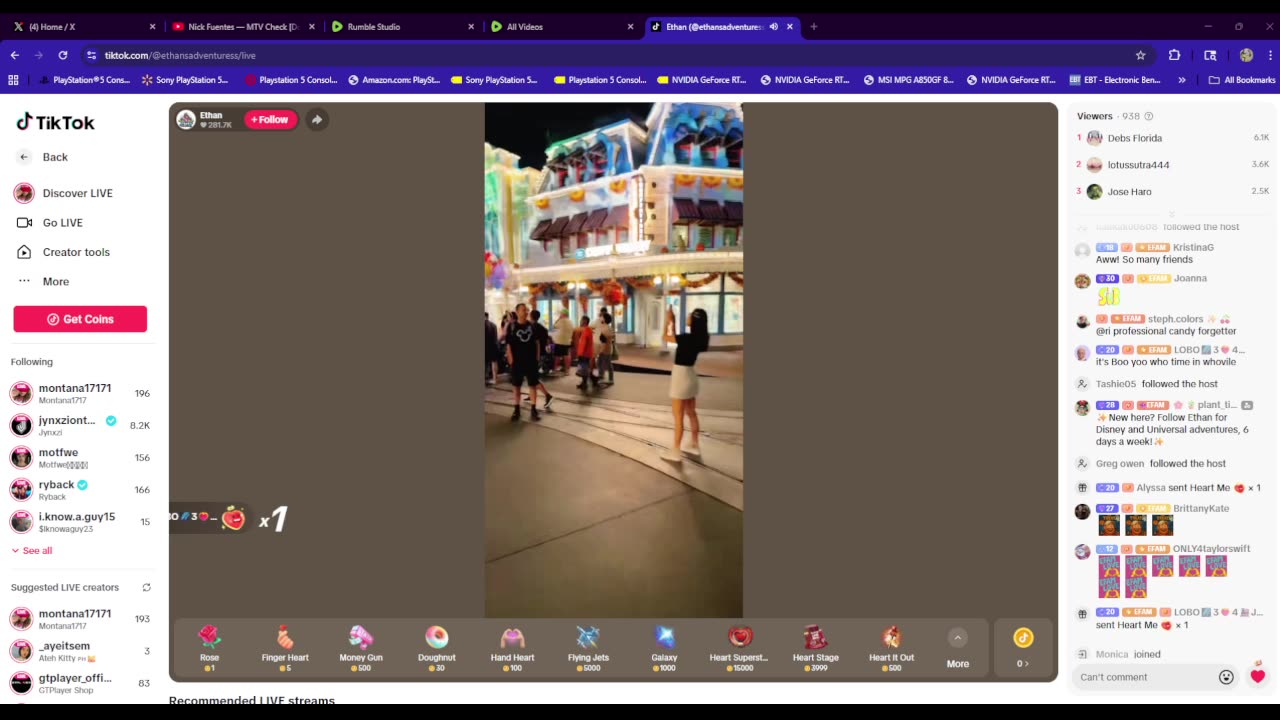Open the coin balance recharge

[1022, 648]
